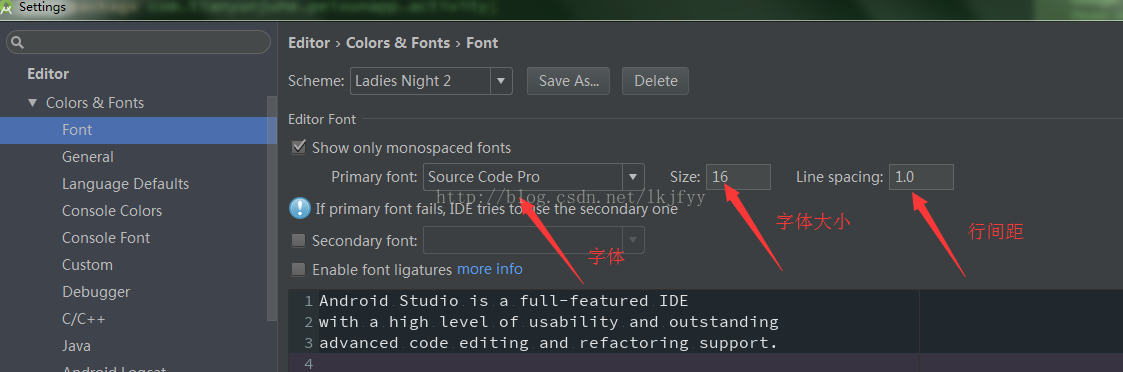
Task: Click the search magnifier icon
Action: tap(18, 43)
